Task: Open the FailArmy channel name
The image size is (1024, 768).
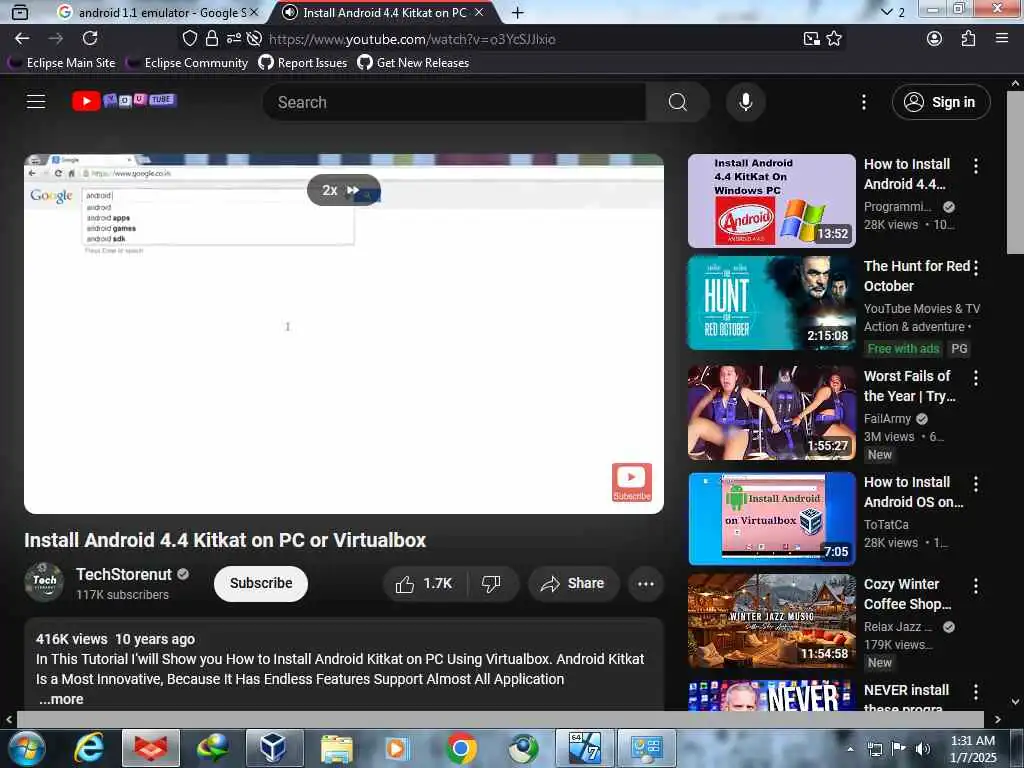Action: point(887,419)
